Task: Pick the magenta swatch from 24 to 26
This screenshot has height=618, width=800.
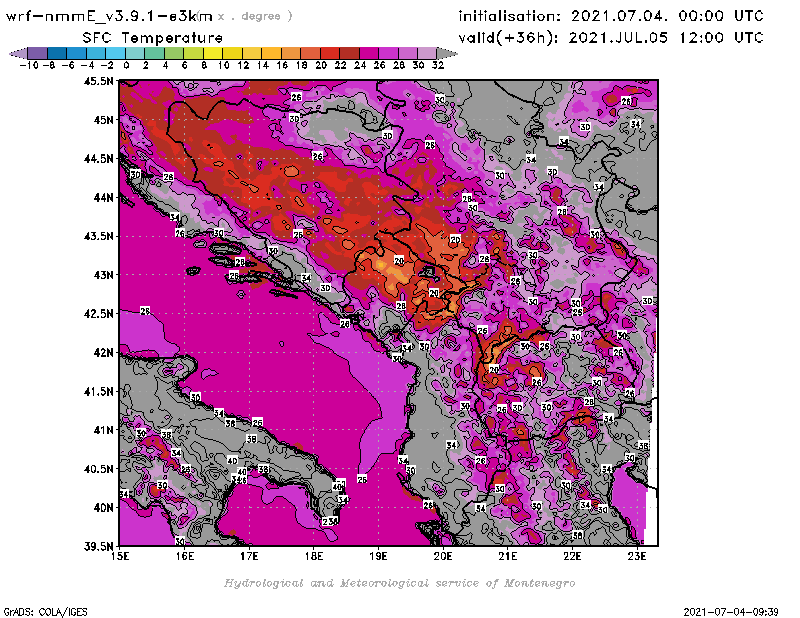Action: (x=368, y=53)
